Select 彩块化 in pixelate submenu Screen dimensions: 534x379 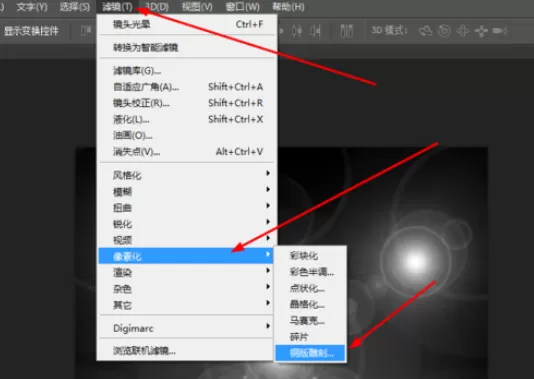click(311, 255)
